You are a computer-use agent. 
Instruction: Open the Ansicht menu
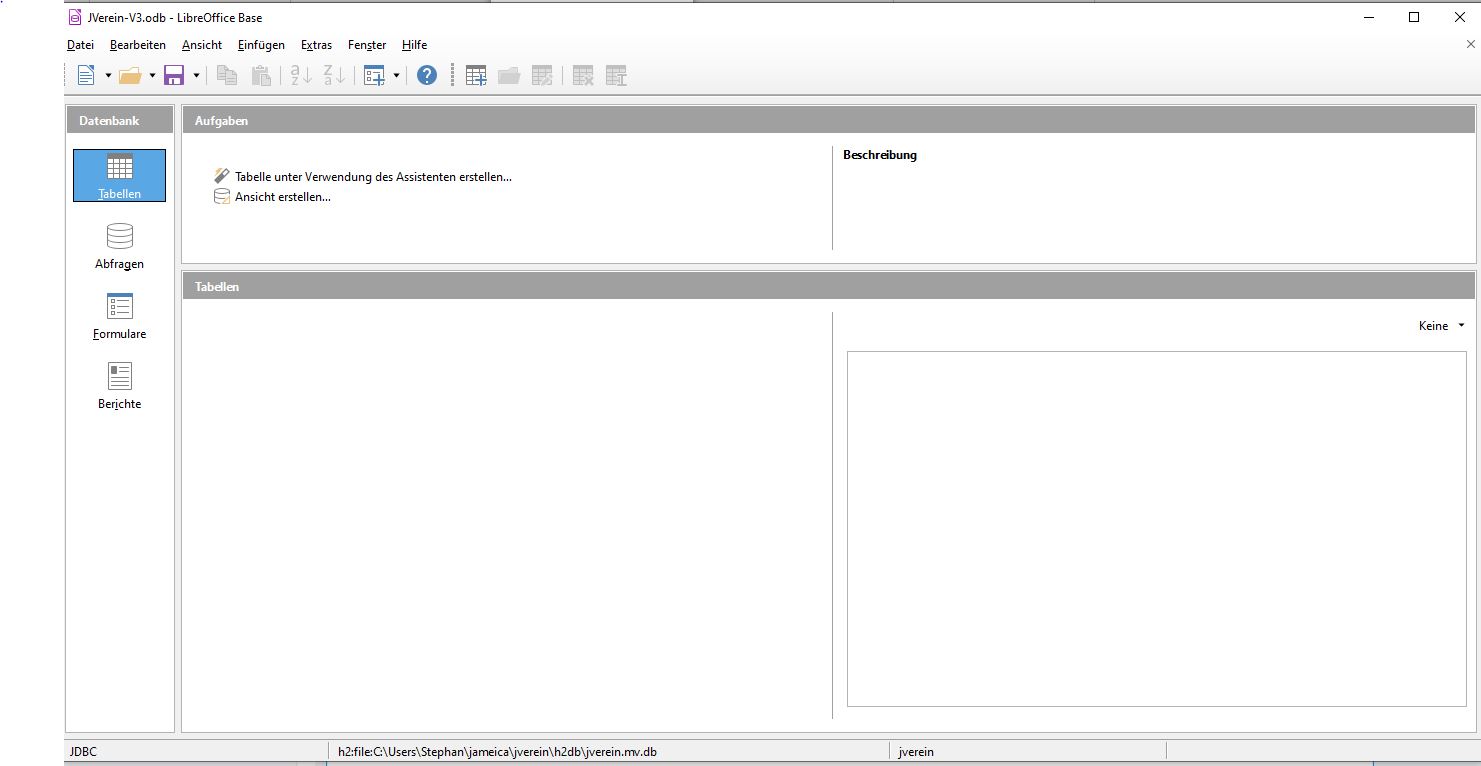coord(202,45)
